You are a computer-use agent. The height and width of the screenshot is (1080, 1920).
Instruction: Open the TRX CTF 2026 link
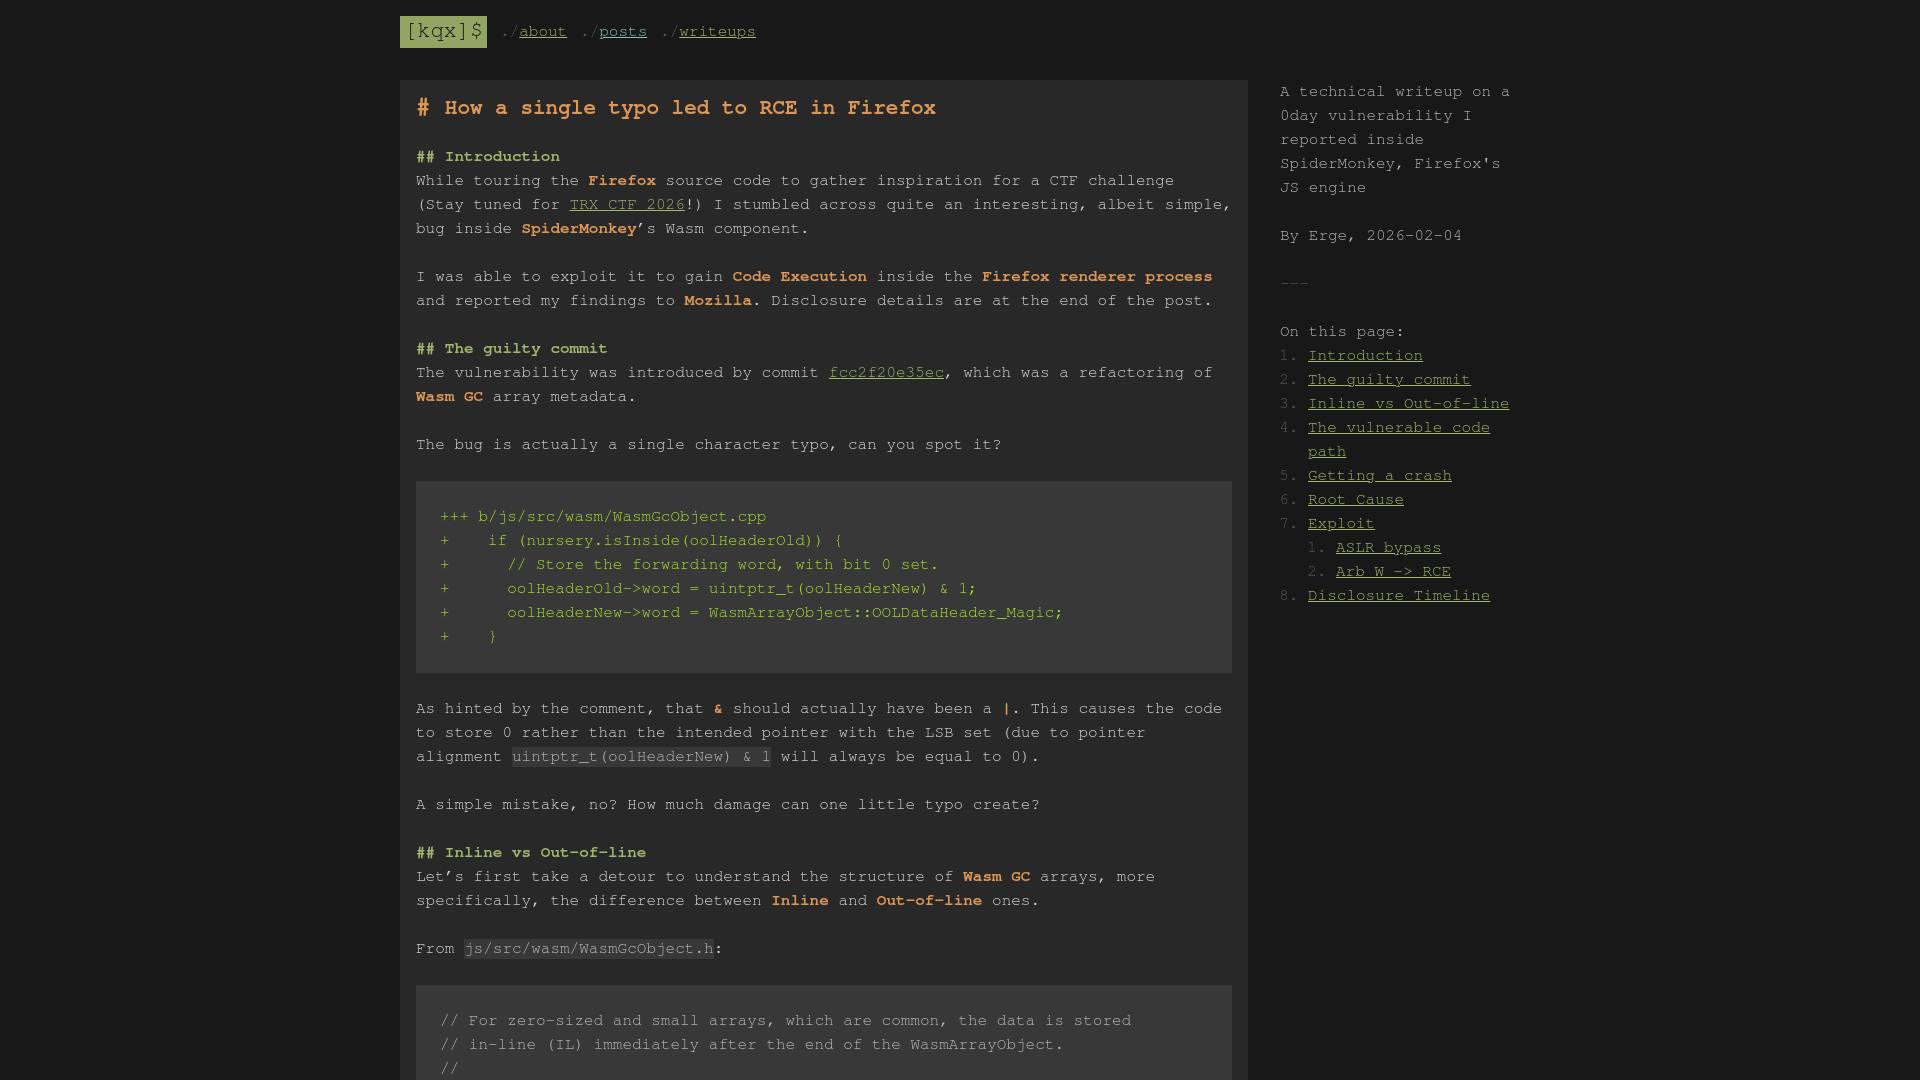tap(626, 204)
